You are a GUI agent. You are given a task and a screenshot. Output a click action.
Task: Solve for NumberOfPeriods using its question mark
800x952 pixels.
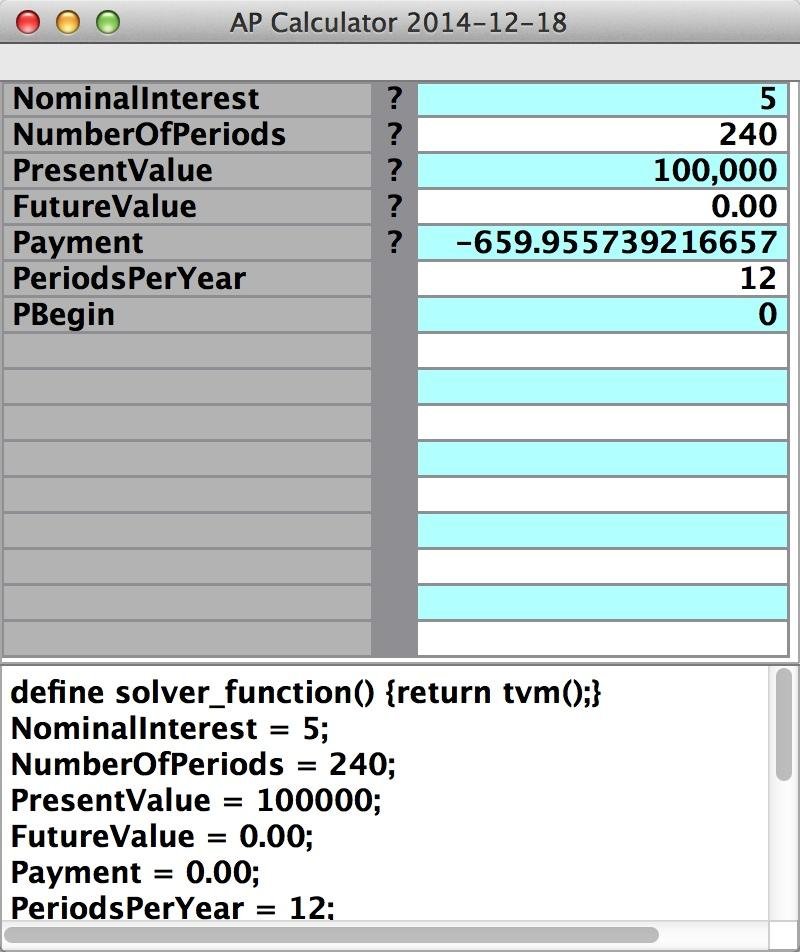[x=395, y=134]
